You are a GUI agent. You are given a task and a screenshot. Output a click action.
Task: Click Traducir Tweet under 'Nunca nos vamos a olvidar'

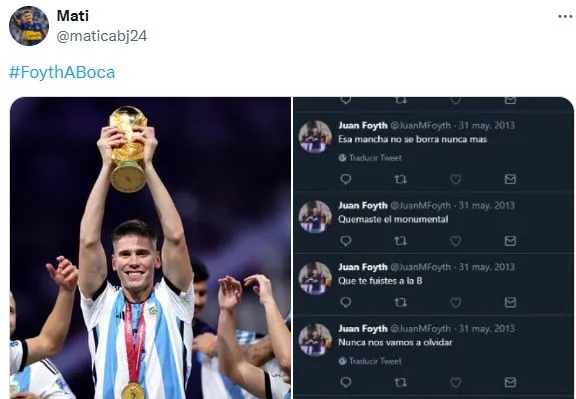click(x=370, y=361)
